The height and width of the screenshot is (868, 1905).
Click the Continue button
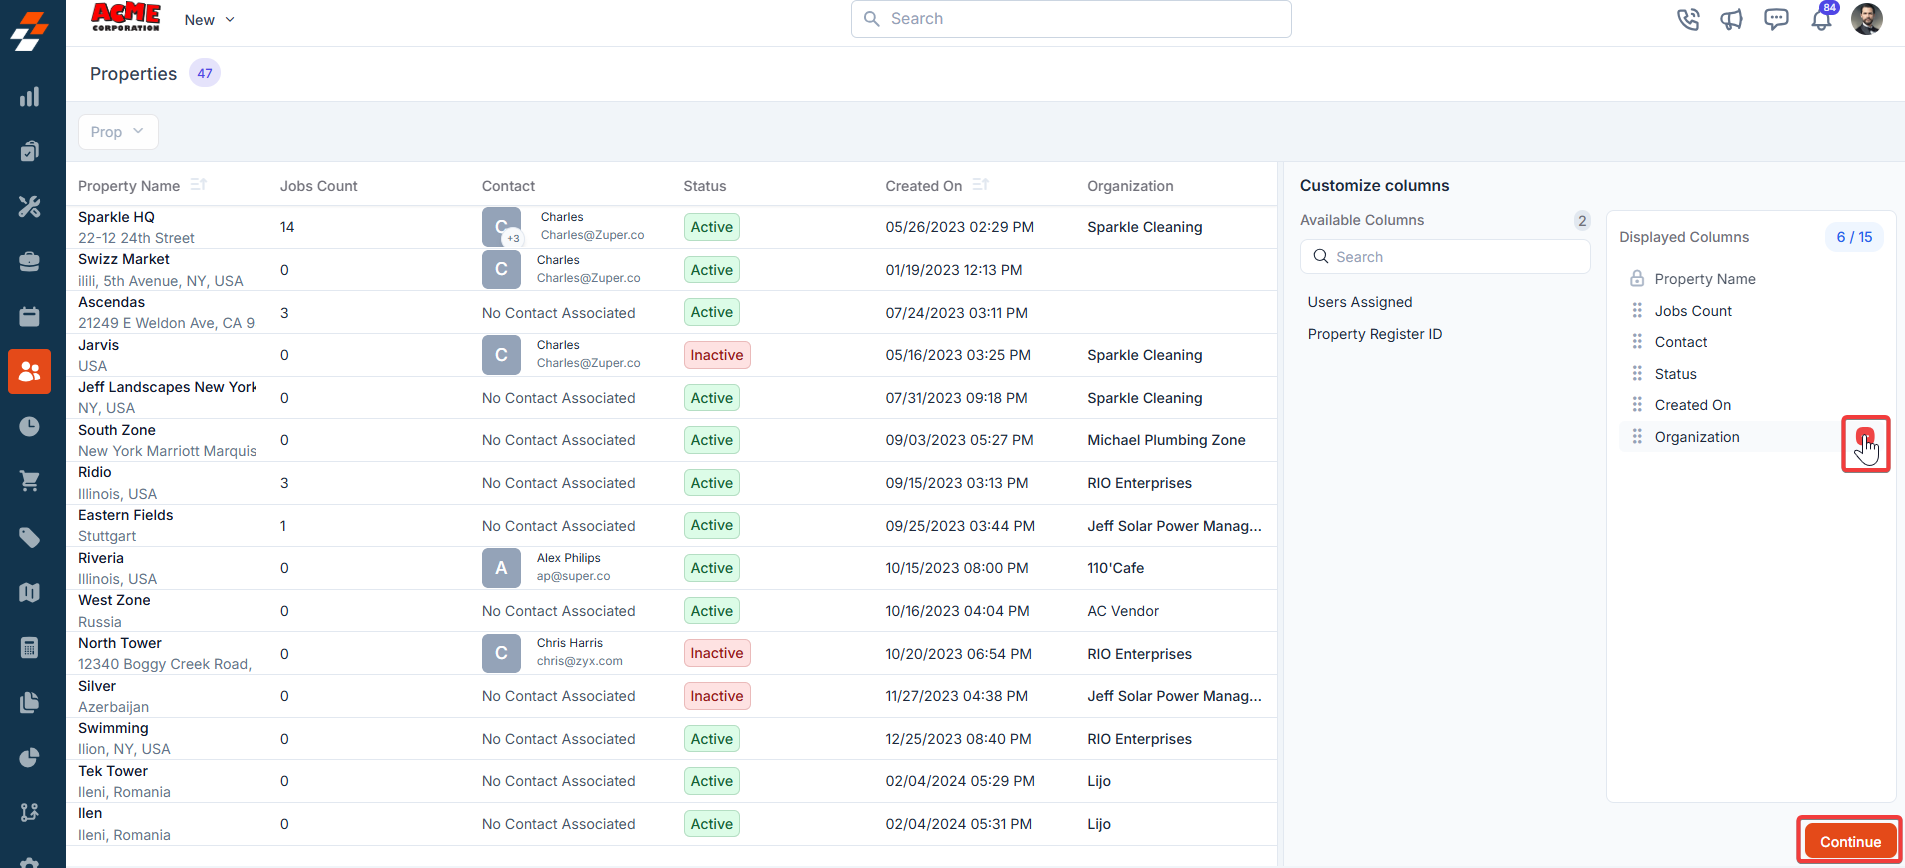pos(1850,842)
